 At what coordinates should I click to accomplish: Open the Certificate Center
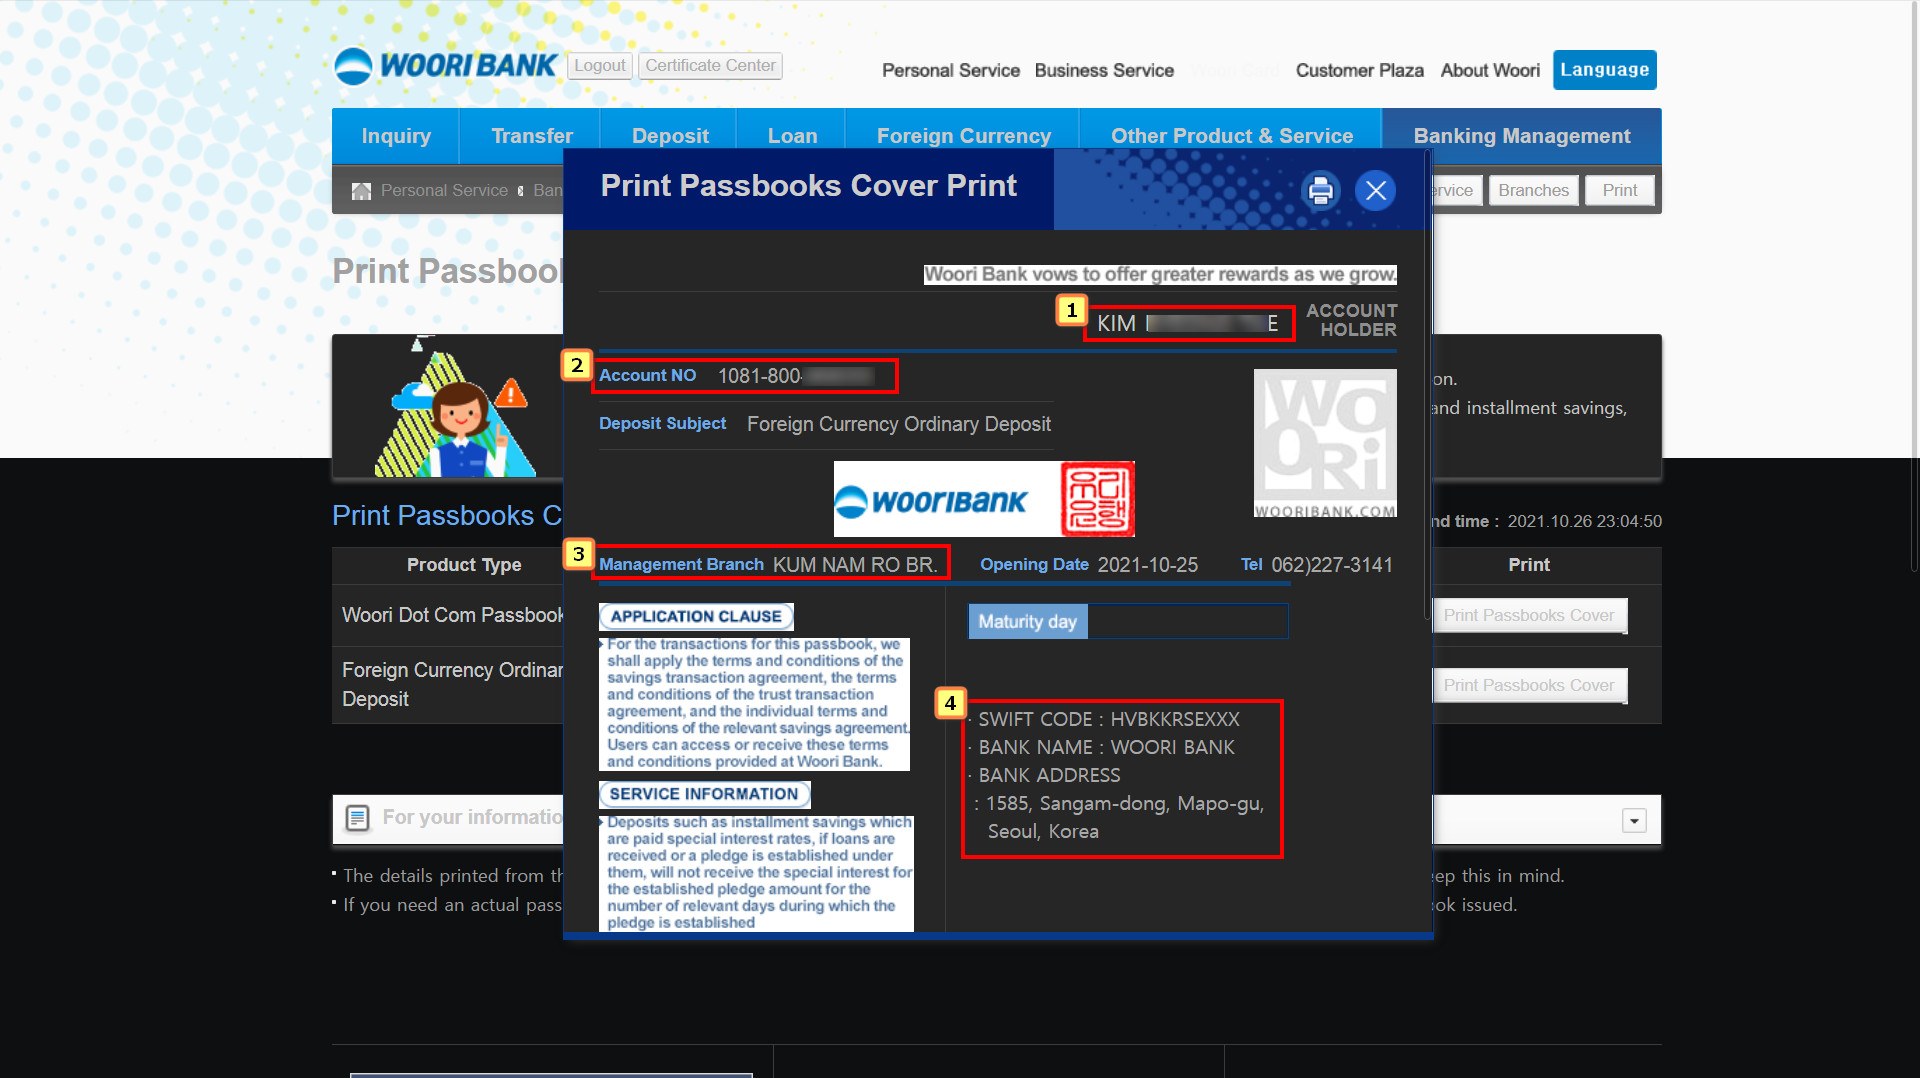point(710,66)
